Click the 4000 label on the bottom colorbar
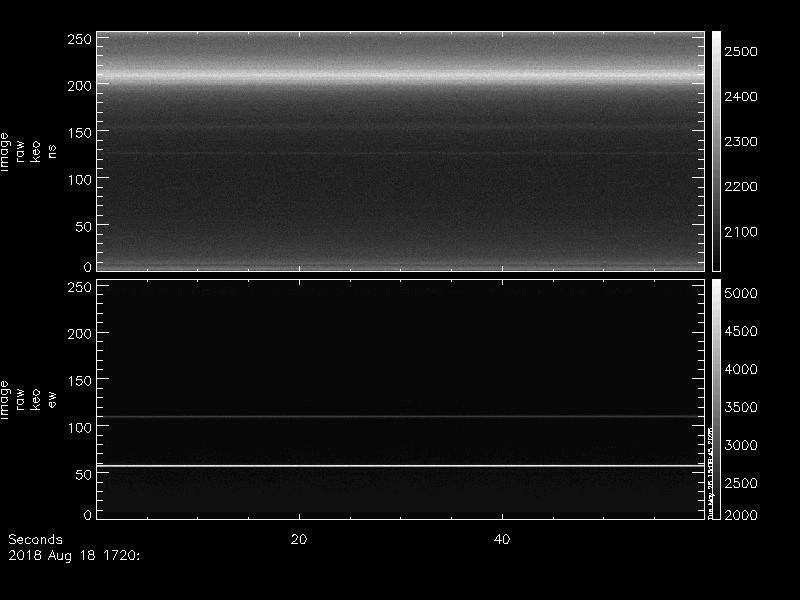The image size is (800, 600). tap(741, 369)
